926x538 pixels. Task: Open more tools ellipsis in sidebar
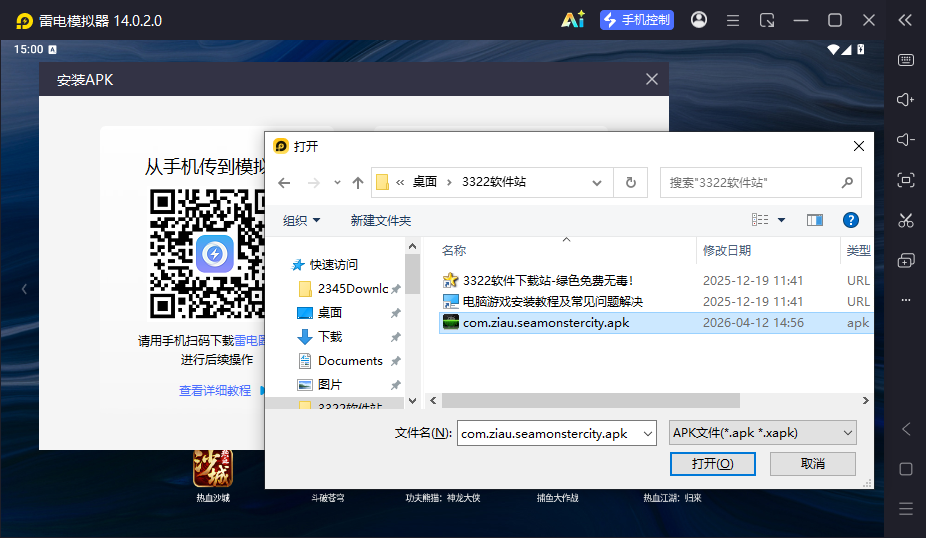906,300
